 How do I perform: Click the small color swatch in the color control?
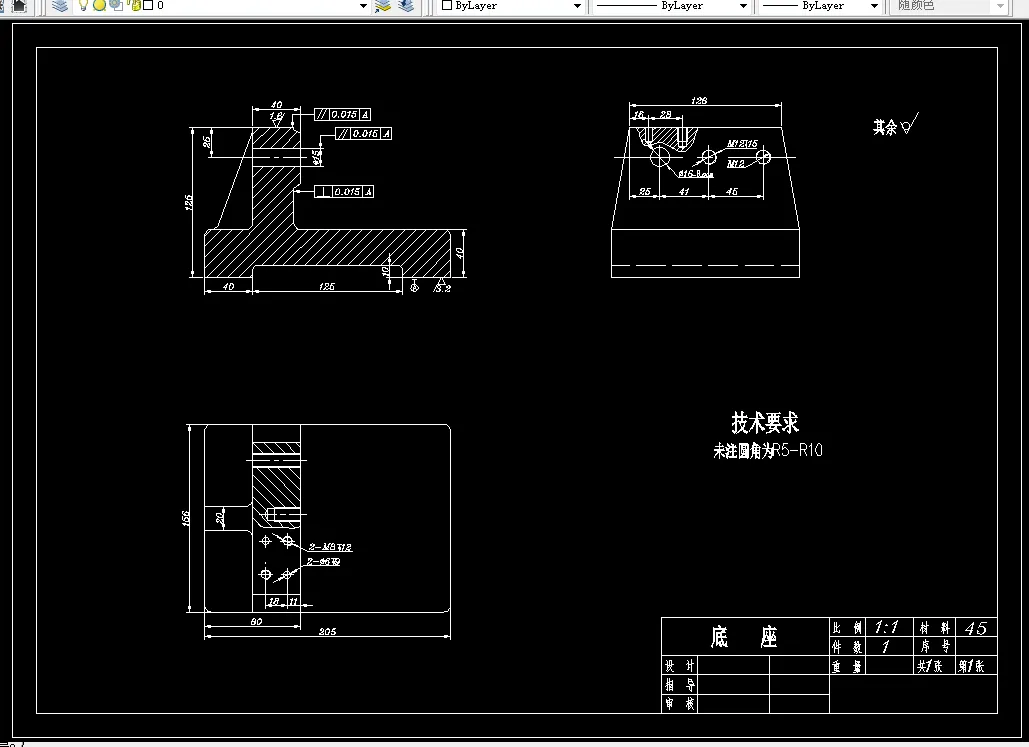click(x=446, y=6)
